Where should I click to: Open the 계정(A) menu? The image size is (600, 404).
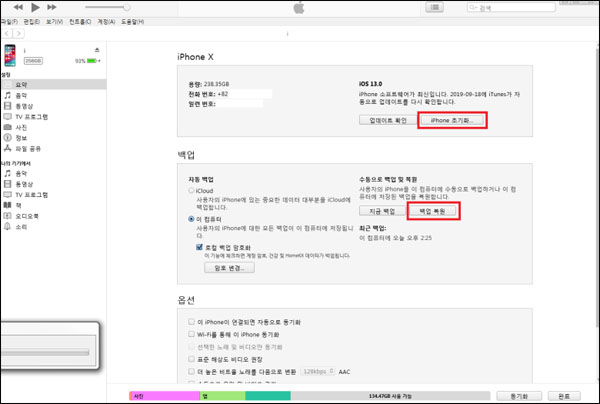105,19
